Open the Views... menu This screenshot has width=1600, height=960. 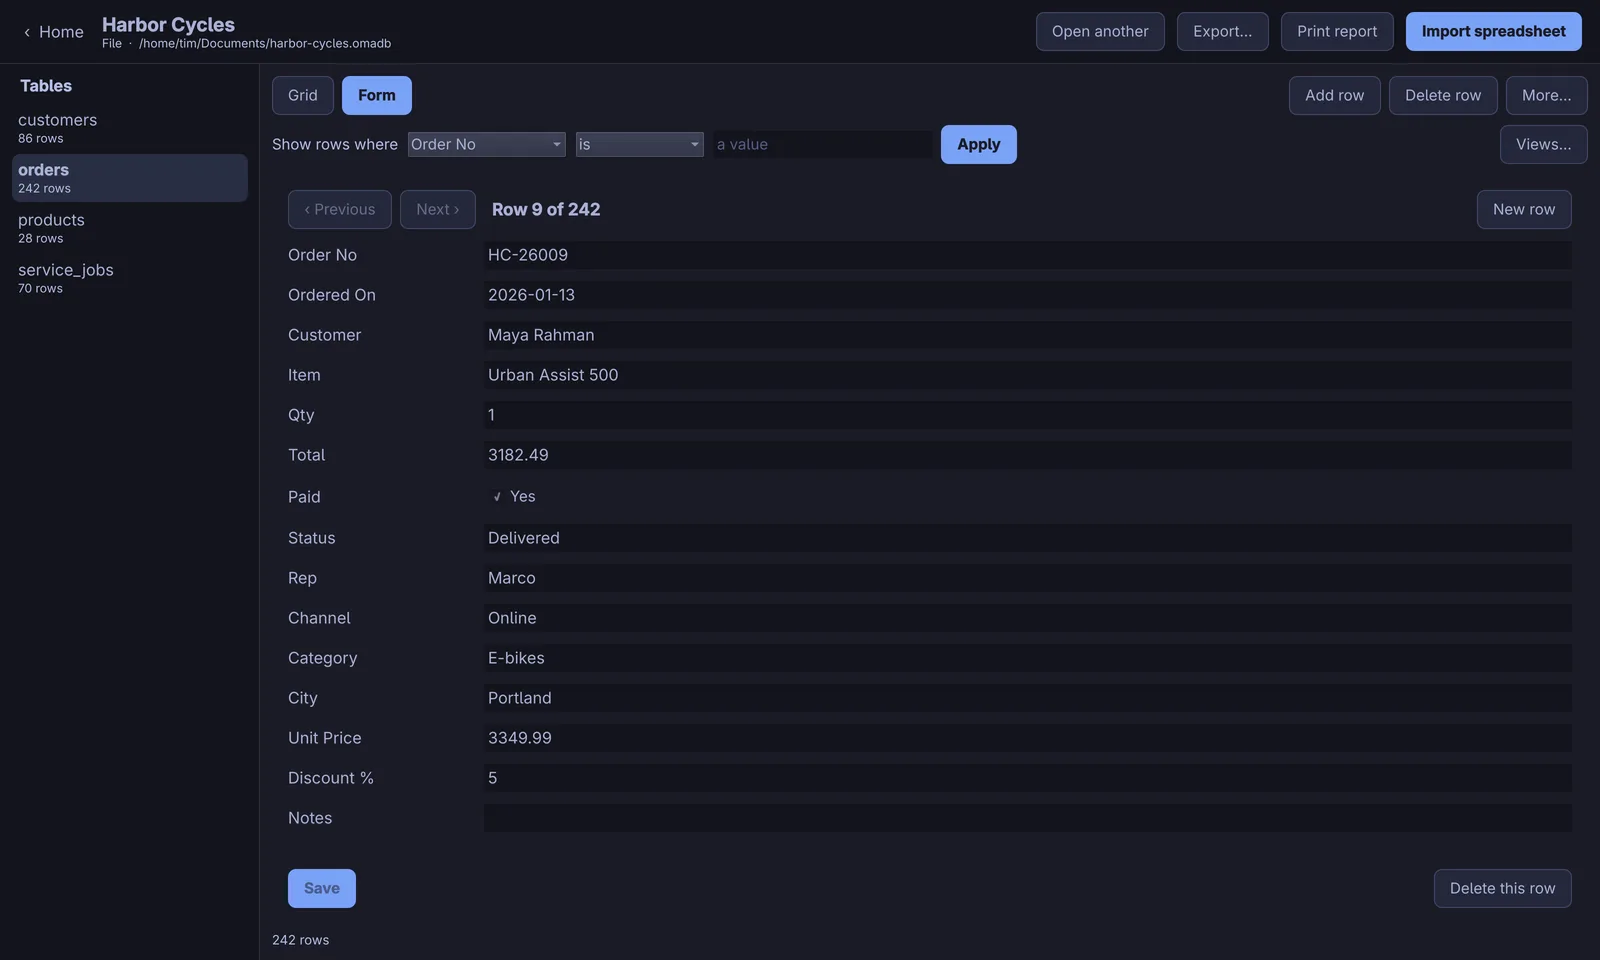point(1543,144)
